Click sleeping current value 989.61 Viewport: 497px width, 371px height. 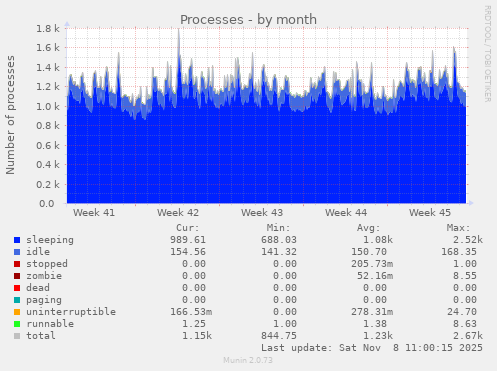pos(188,240)
